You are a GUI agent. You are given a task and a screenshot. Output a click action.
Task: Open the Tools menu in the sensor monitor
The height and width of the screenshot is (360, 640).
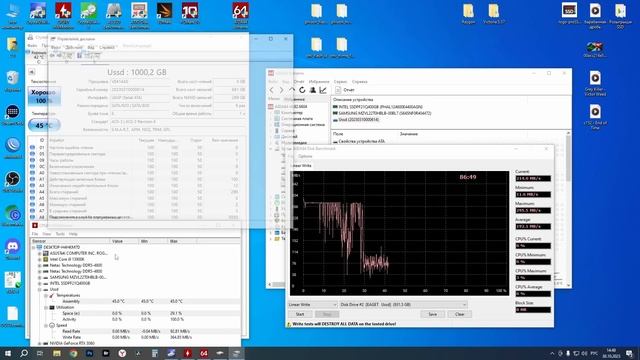point(60,234)
